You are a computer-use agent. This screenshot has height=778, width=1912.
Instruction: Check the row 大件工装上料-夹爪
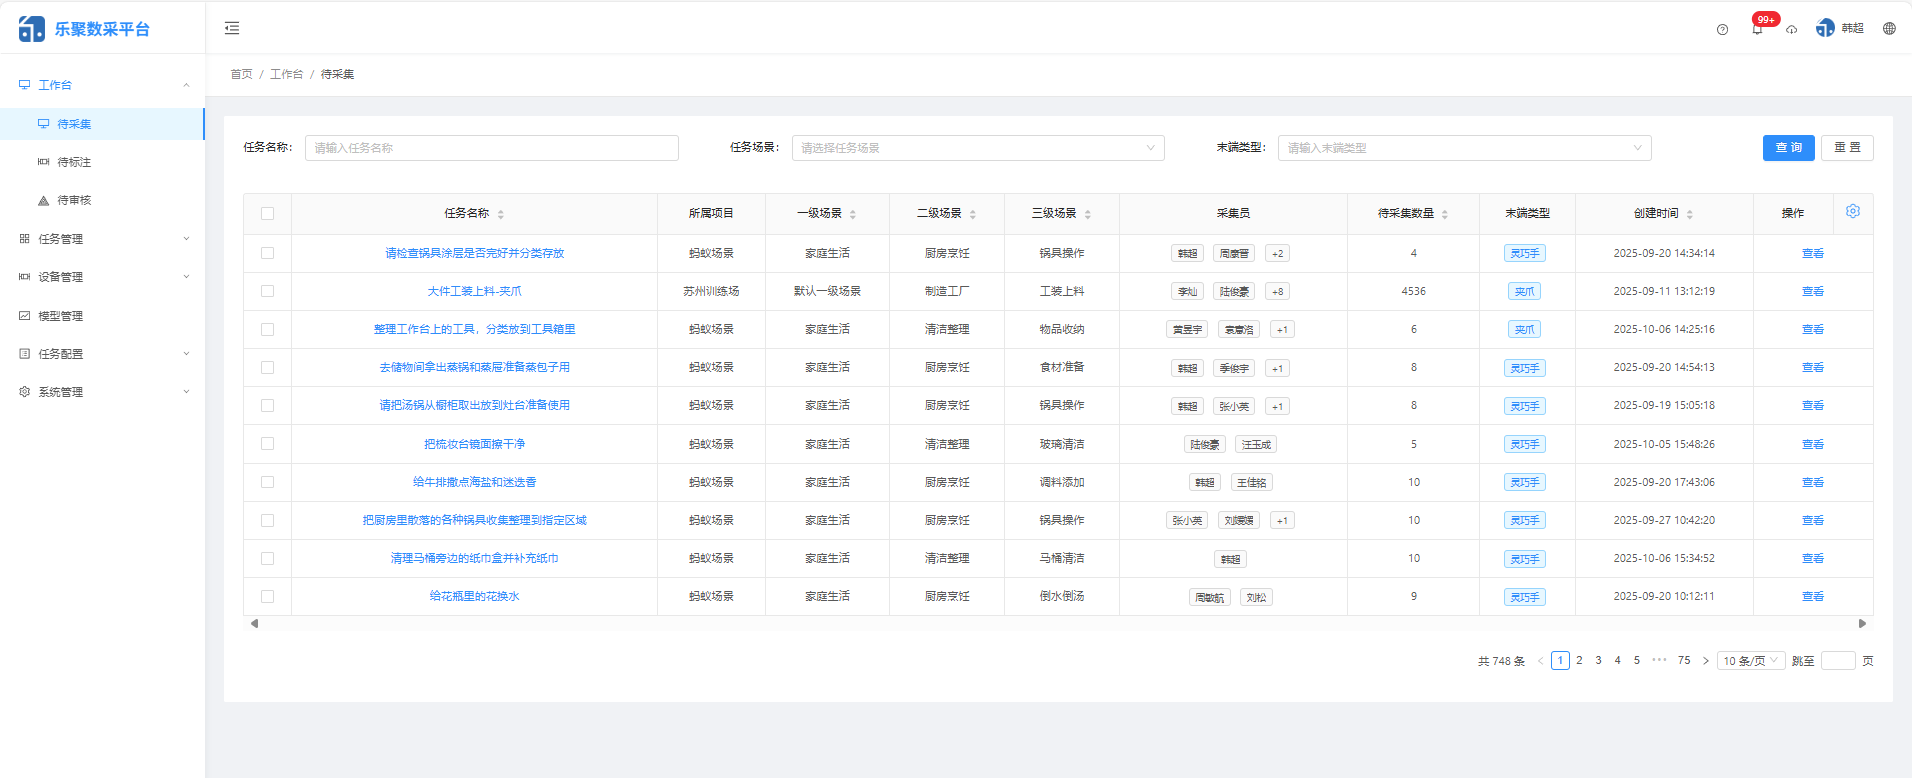click(267, 291)
